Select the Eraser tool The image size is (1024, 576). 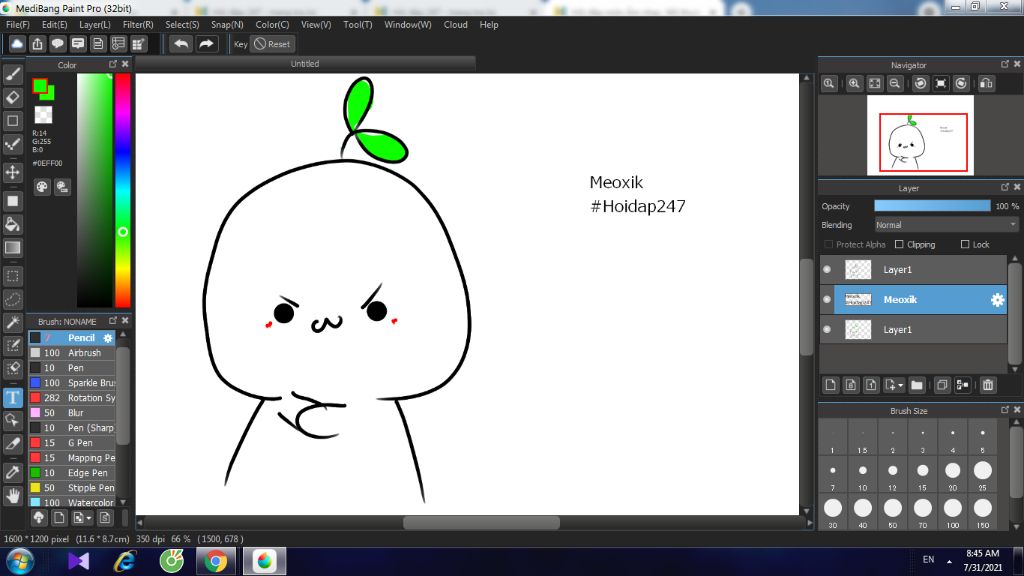tap(12, 97)
